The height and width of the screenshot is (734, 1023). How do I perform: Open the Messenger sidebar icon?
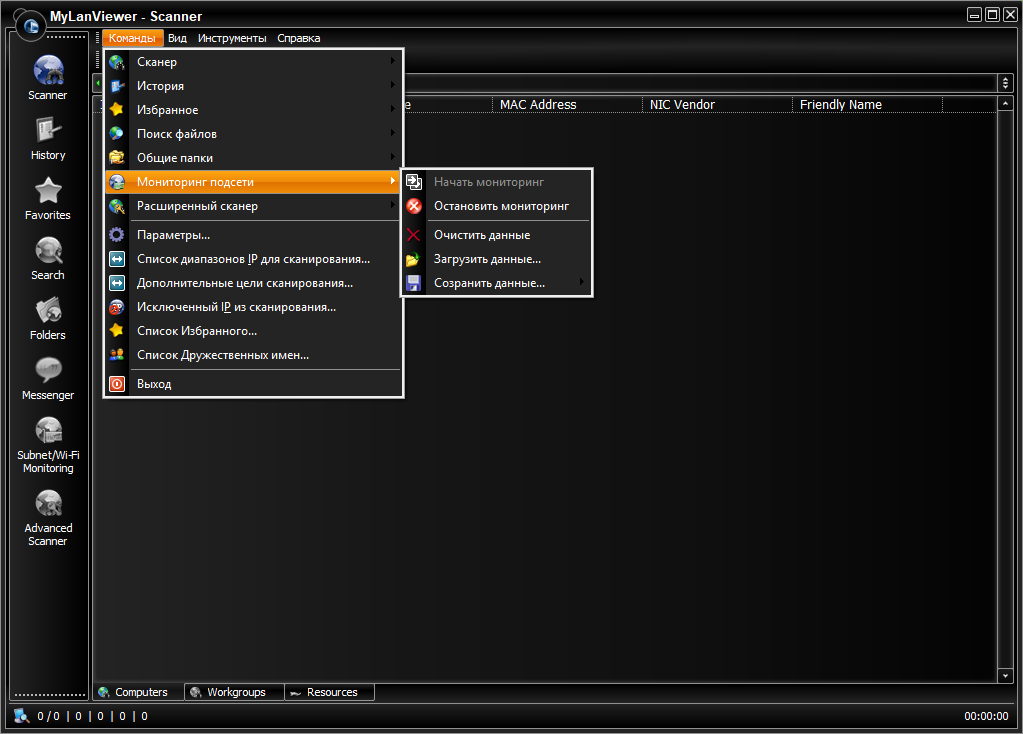pyautogui.click(x=48, y=371)
